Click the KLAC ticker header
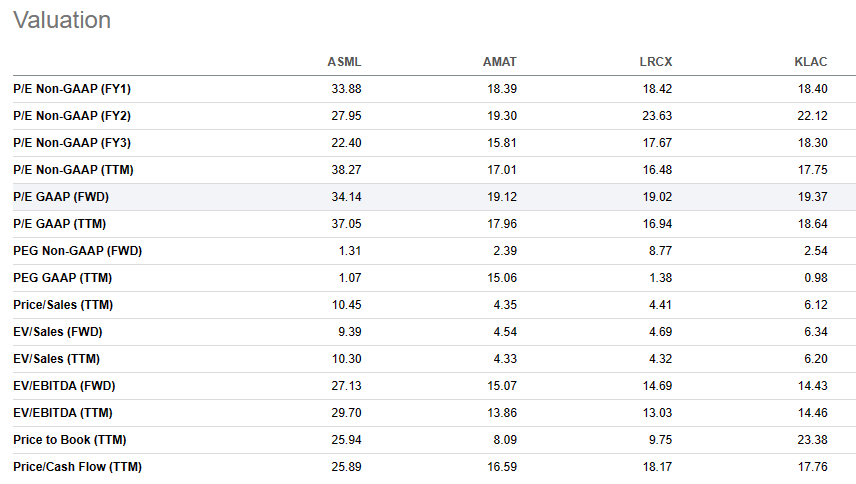The width and height of the screenshot is (856, 484). [x=811, y=62]
